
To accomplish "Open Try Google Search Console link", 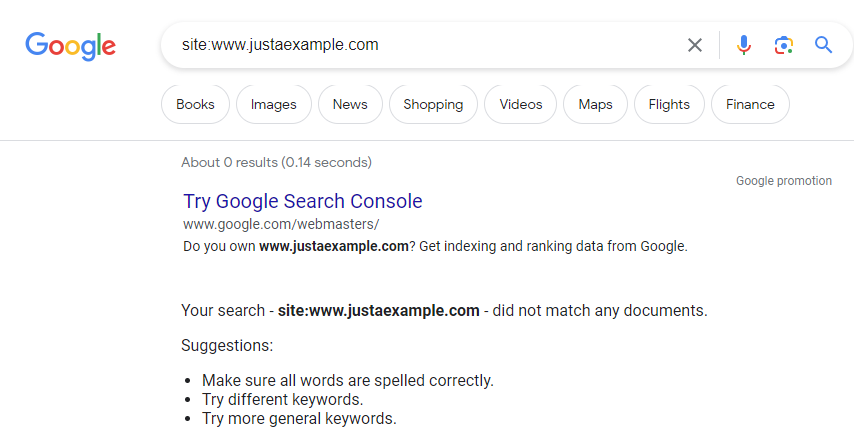I will coord(303,201).
